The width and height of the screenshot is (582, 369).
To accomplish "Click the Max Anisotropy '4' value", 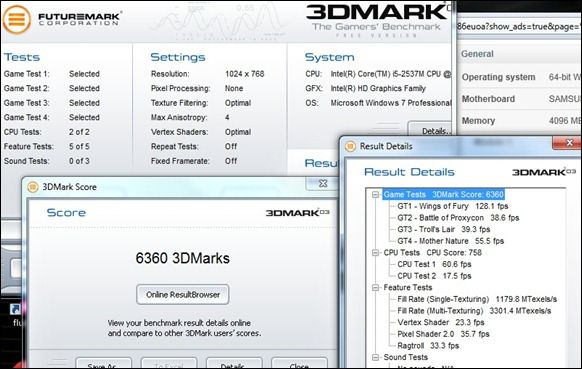I will 227,117.
